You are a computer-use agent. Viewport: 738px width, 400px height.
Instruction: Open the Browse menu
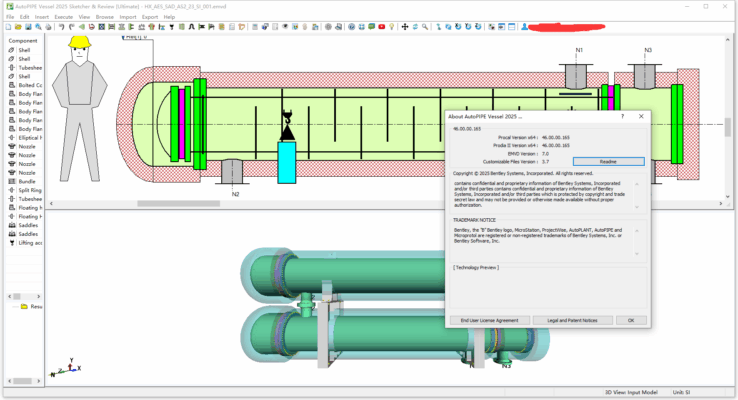click(x=104, y=17)
